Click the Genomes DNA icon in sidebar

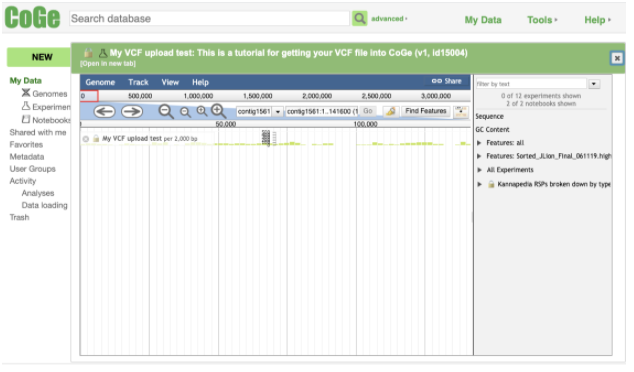26,93
